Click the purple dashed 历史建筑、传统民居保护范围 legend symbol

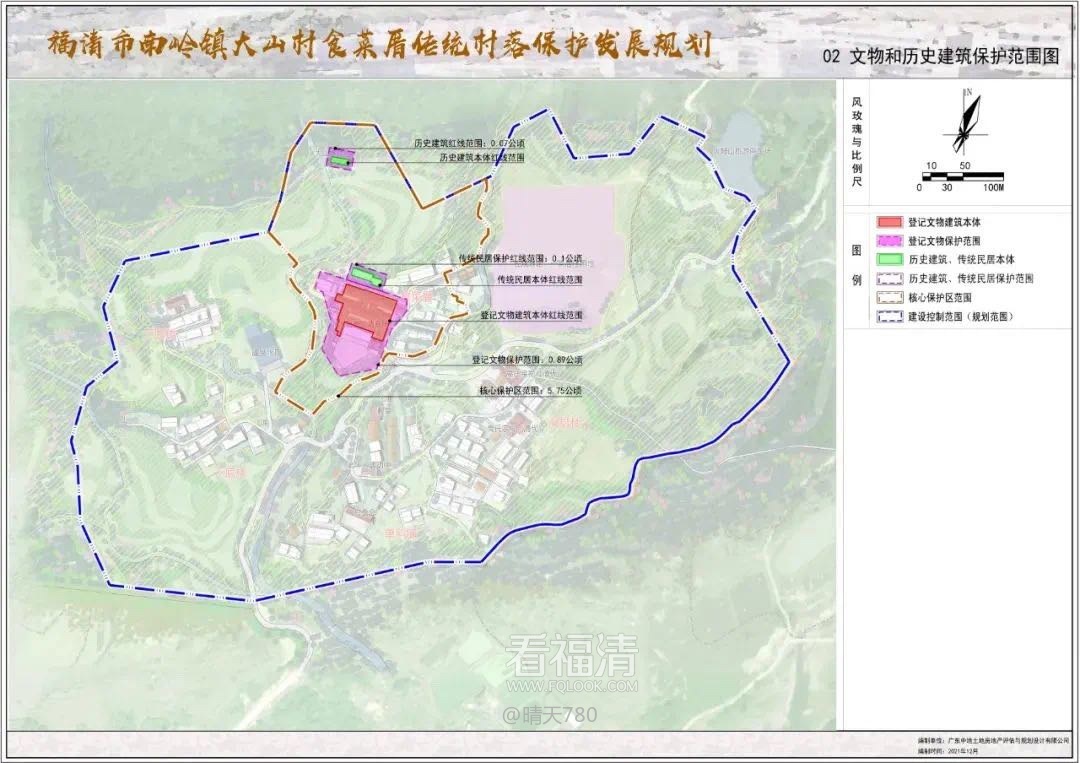click(x=890, y=278)
